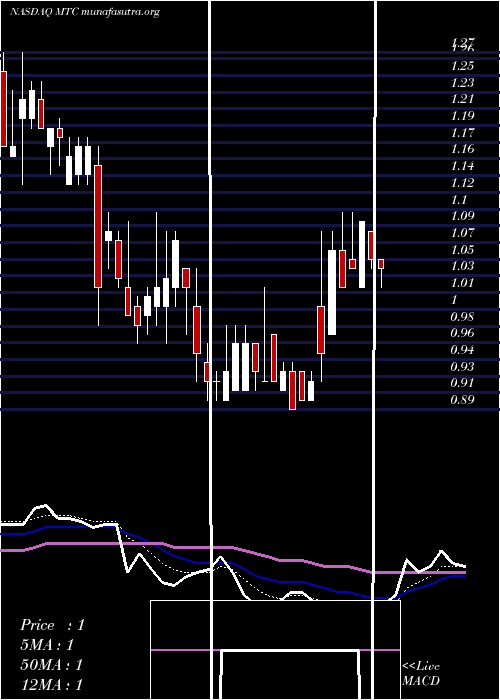Viewport: 500px width, 700px height.
Task: Pick the 1.17 price axis value
Action: [x=462, y=133]
